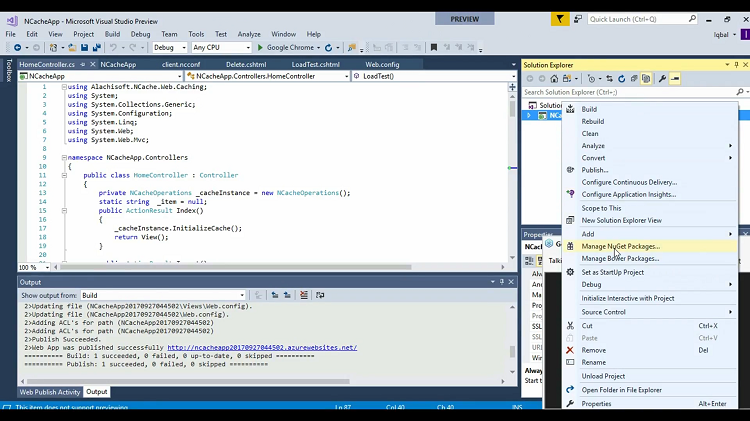Image resolution: width=750 pixels, height=421 pixels.
Task: Toggle Preview Selected Items in Solution Explorer
Action: [x=675, y=78]
